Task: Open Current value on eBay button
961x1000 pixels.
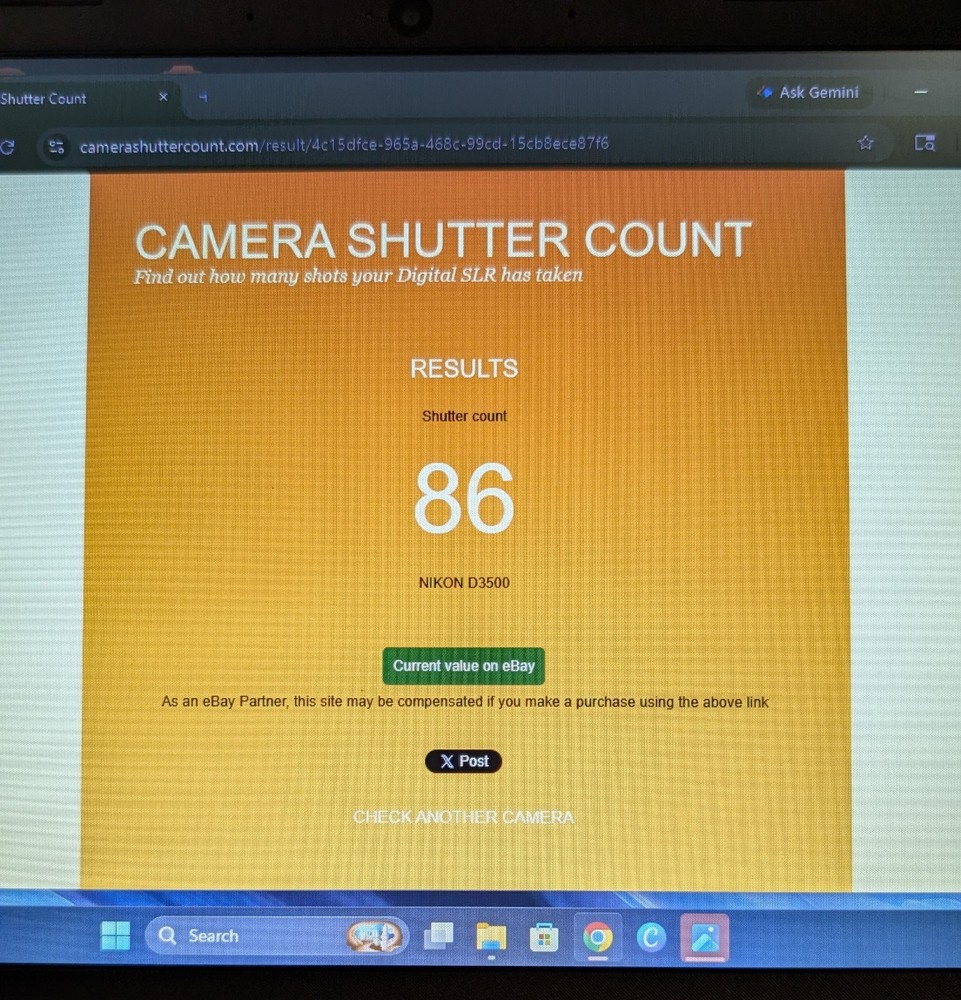Action: [x=464, y=666]
